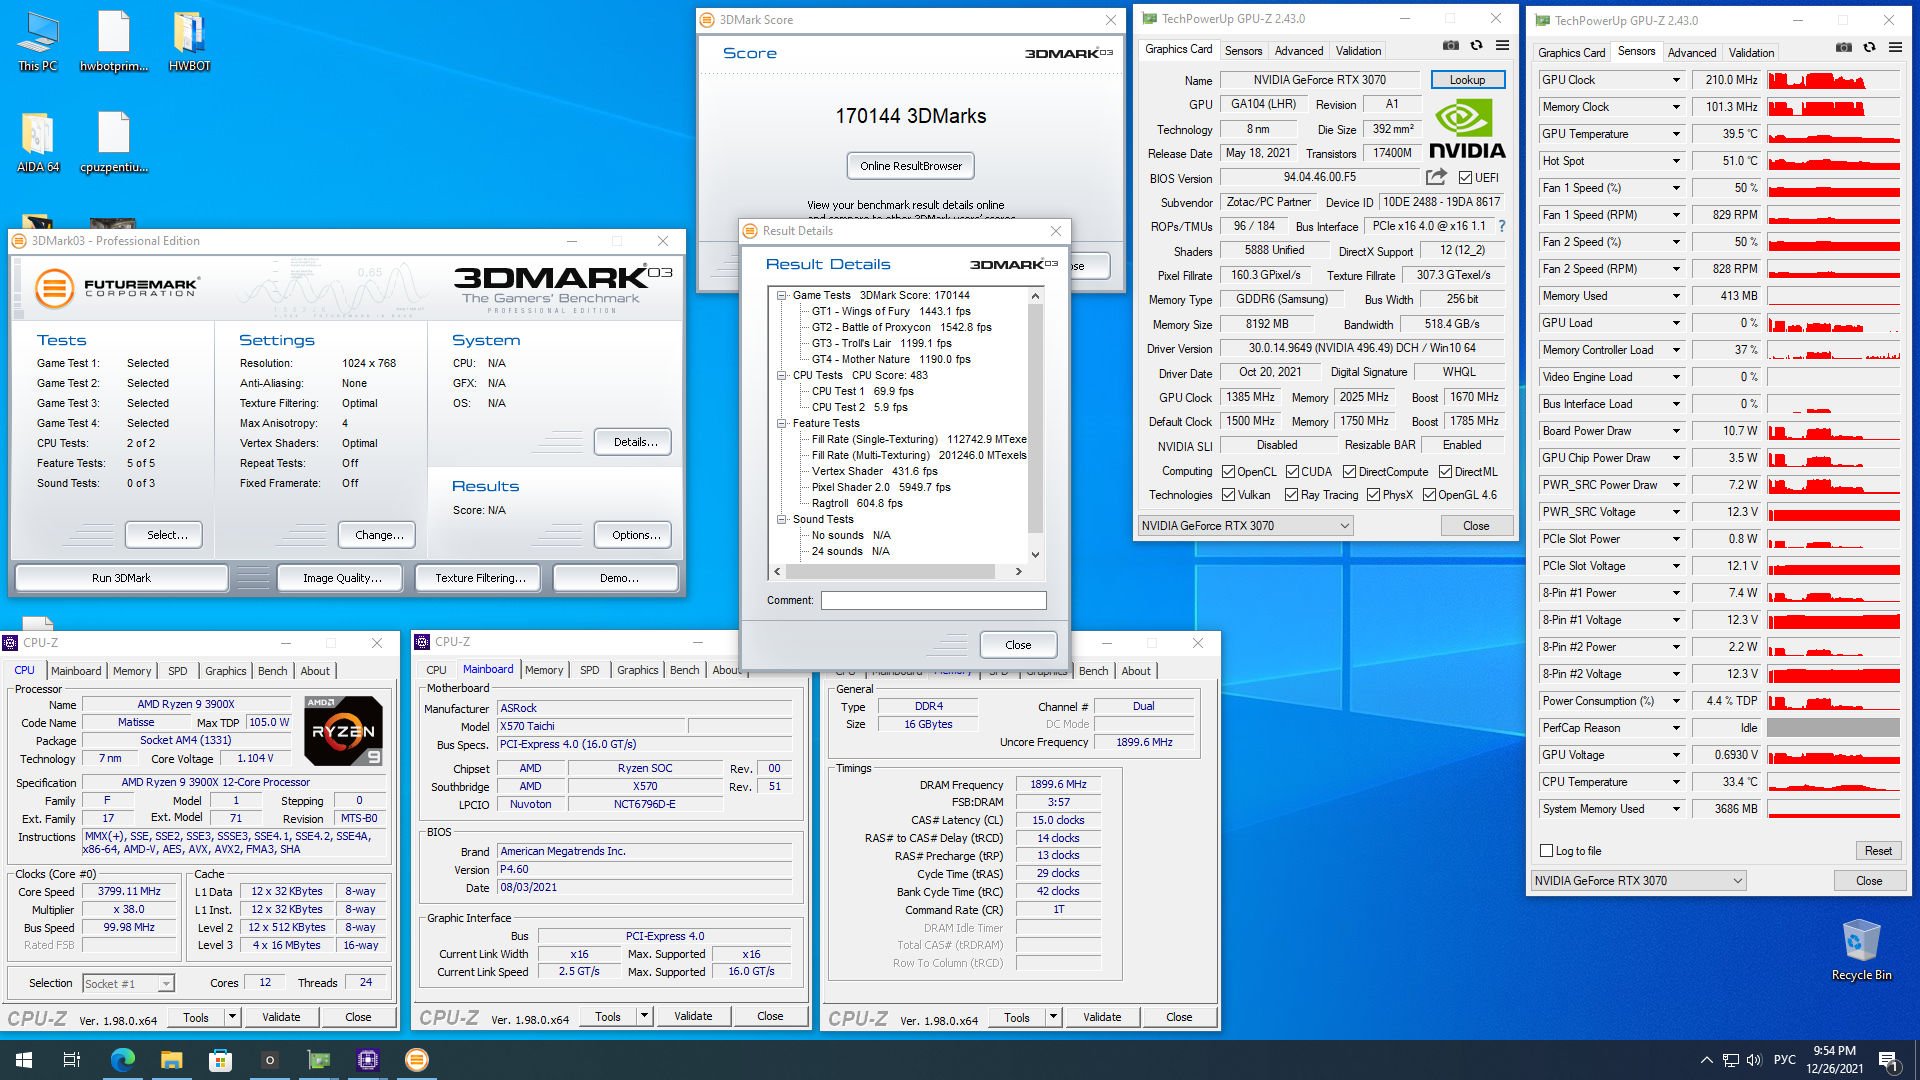Screen dimensions: 1920x1080
Task: Toggle the Vulkan checkbox
Action: 1229,495
